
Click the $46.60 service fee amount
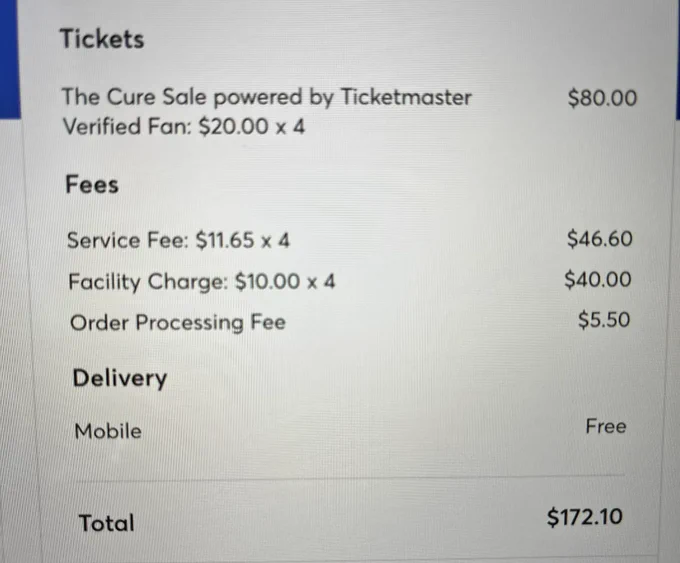click(x=600, y=239)
